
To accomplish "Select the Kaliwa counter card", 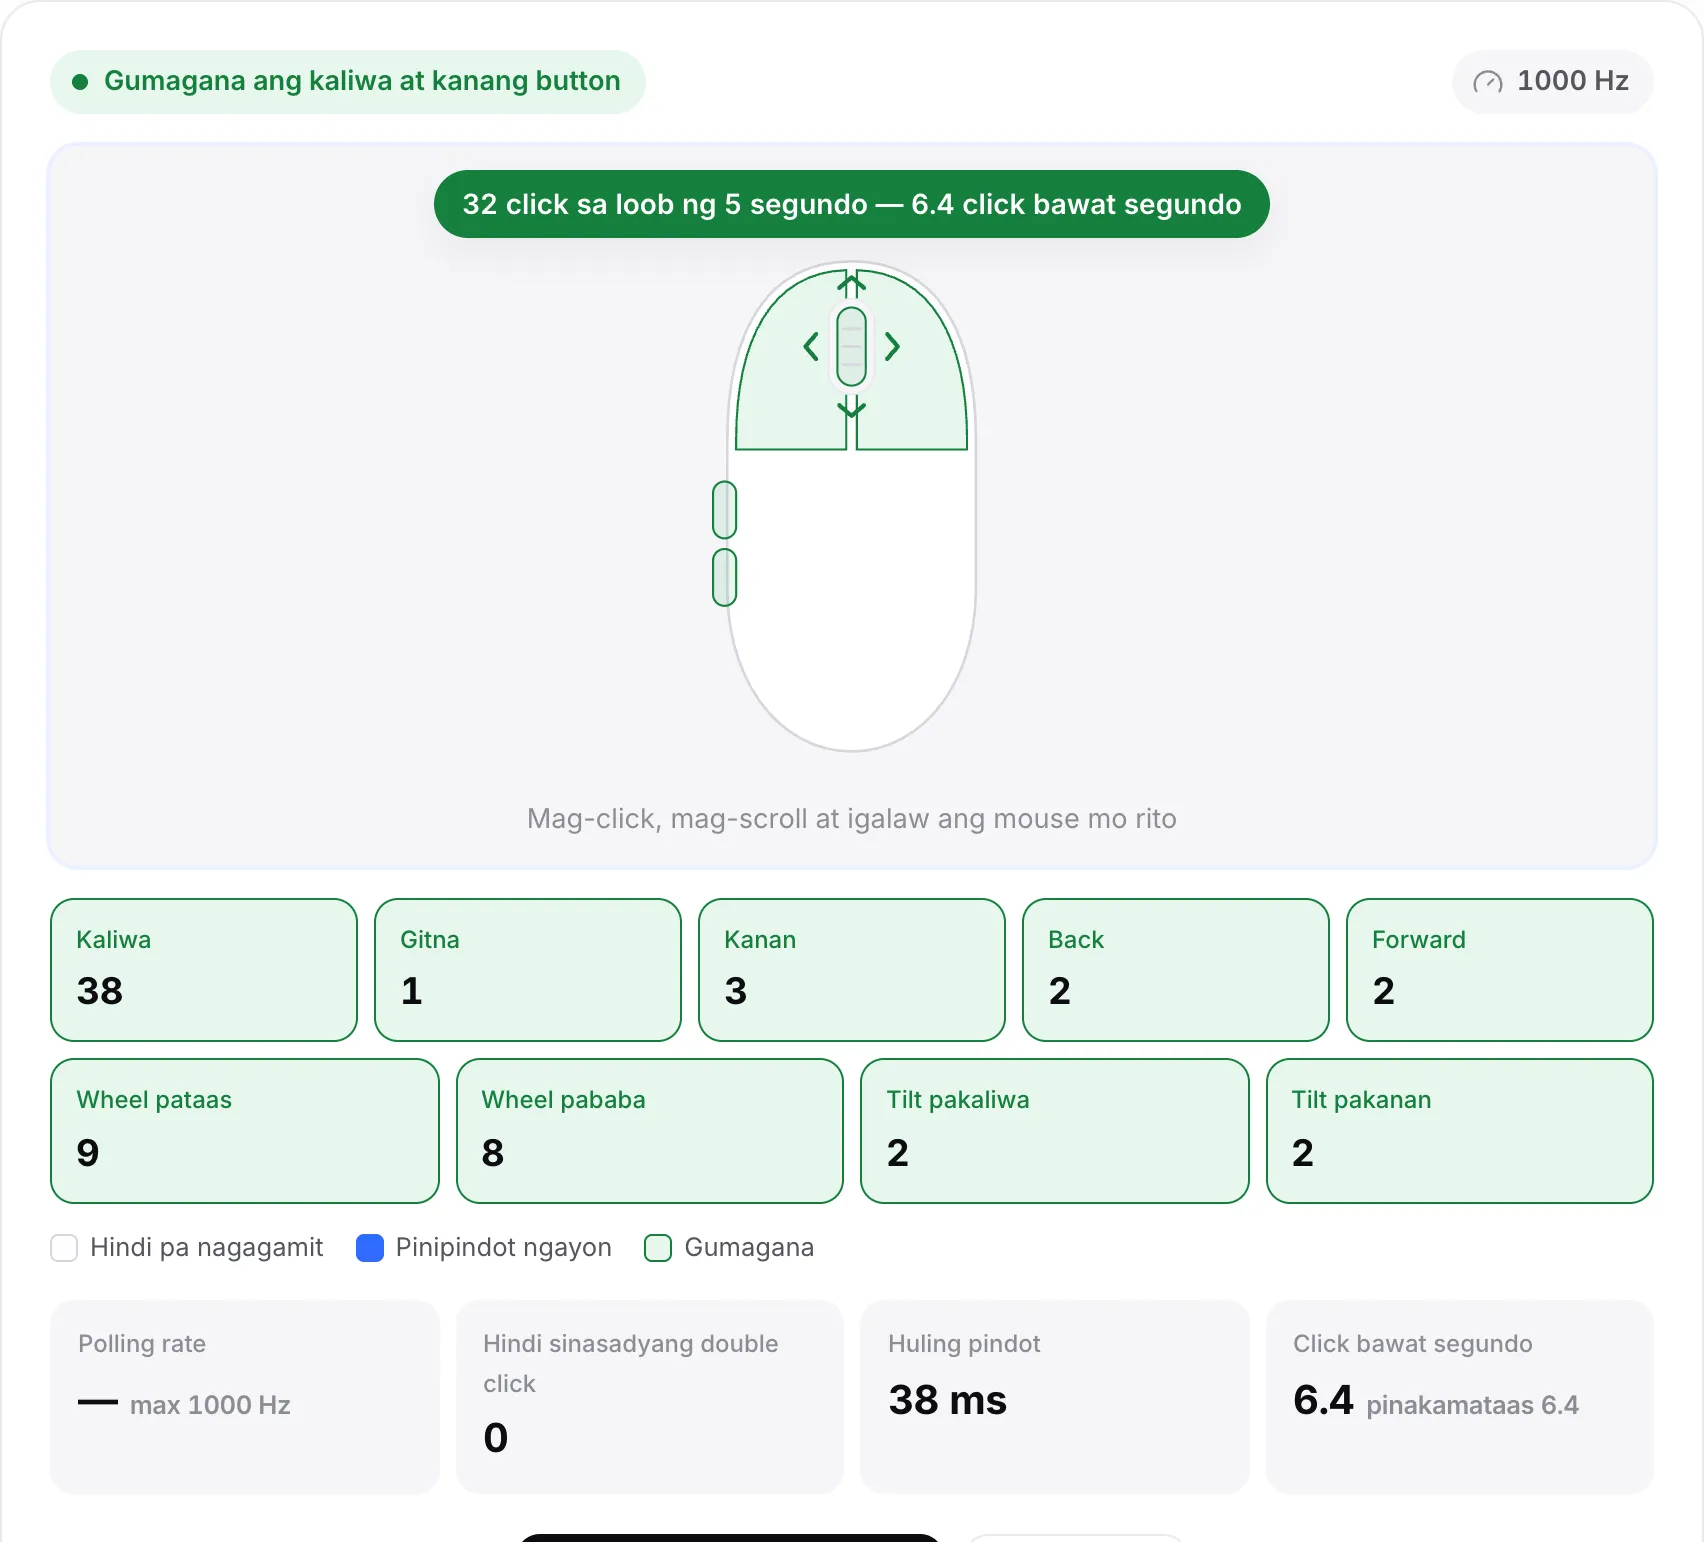I will tap(204, 970).
